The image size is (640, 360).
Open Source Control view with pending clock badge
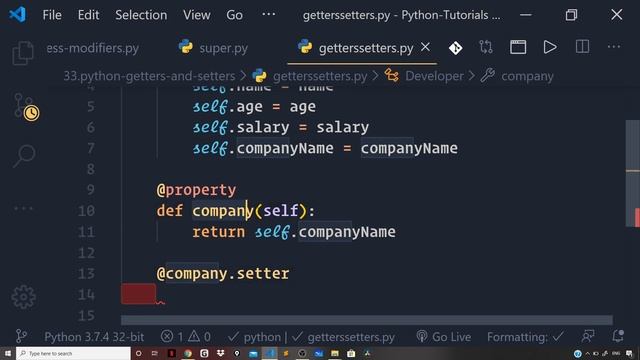pos(26,107)
